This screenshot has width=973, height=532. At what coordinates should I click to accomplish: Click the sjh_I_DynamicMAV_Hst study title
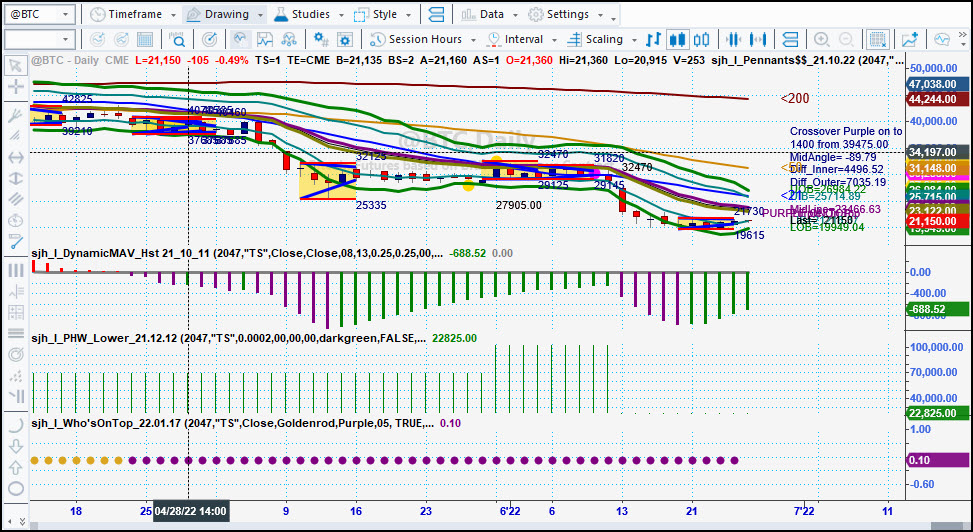coord(238,253)
